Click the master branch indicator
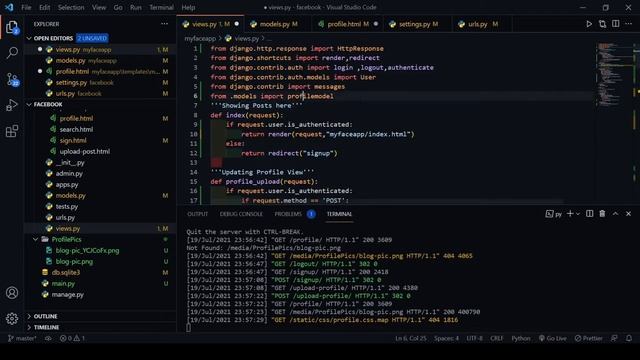 [x=22, y=338]
